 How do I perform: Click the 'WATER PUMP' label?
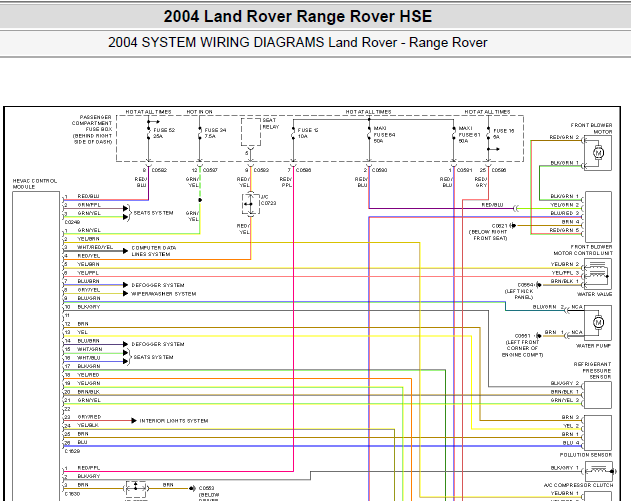(x=594, y=346)
